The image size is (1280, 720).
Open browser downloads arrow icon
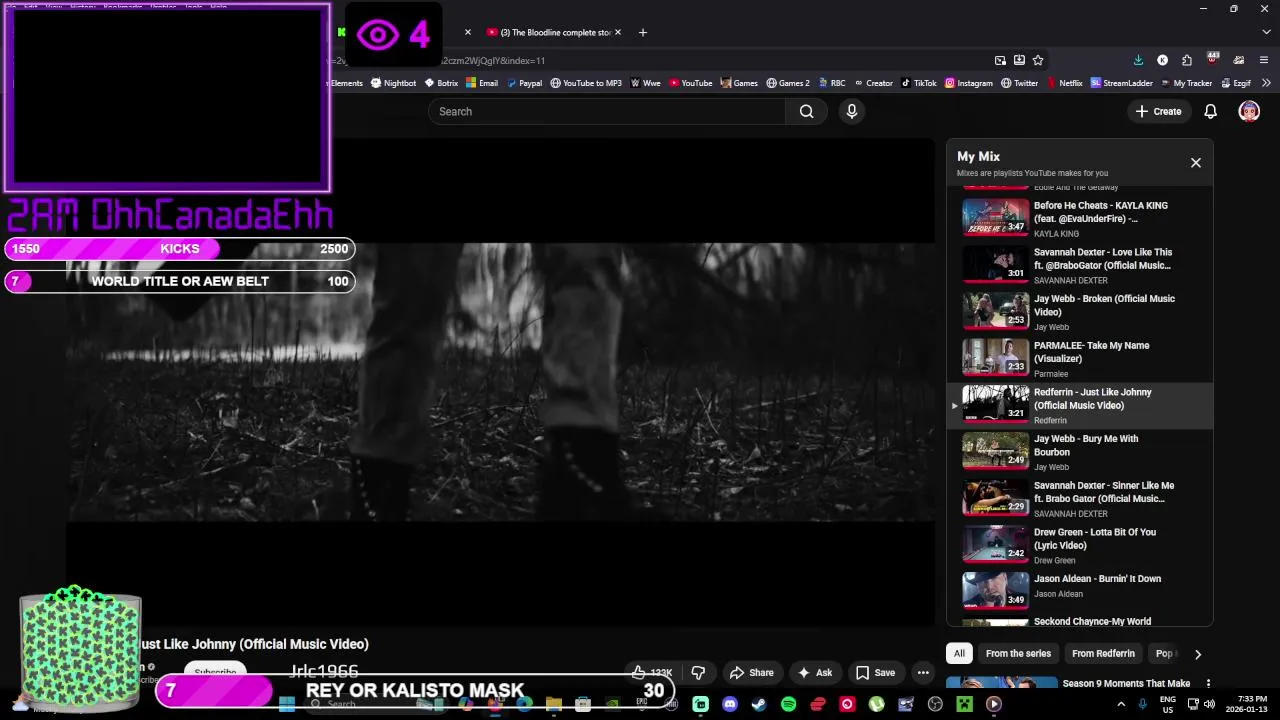[x=1138, y=60]
